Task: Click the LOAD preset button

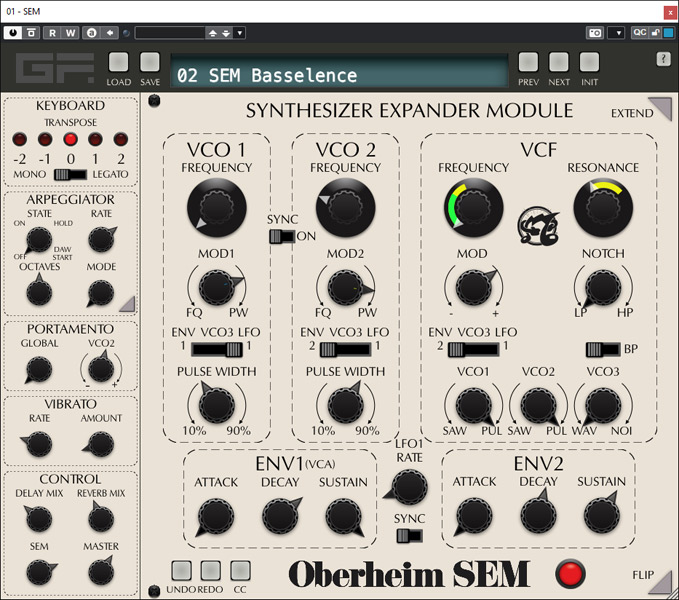Action: click(x=119, y=62)
